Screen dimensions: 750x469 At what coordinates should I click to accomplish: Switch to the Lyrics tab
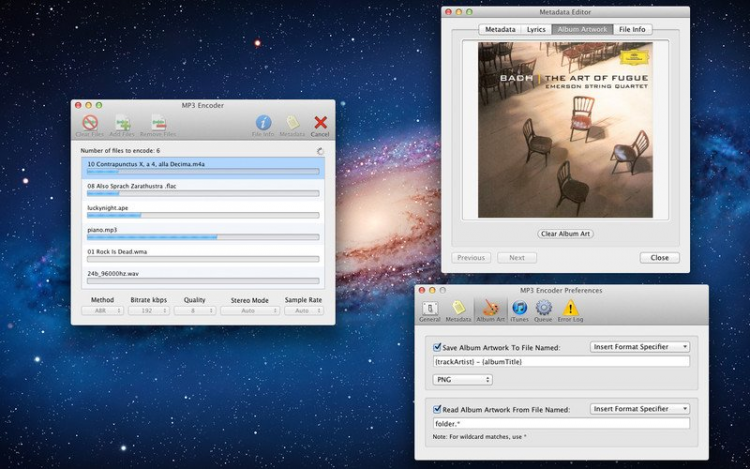click(536, 30)
